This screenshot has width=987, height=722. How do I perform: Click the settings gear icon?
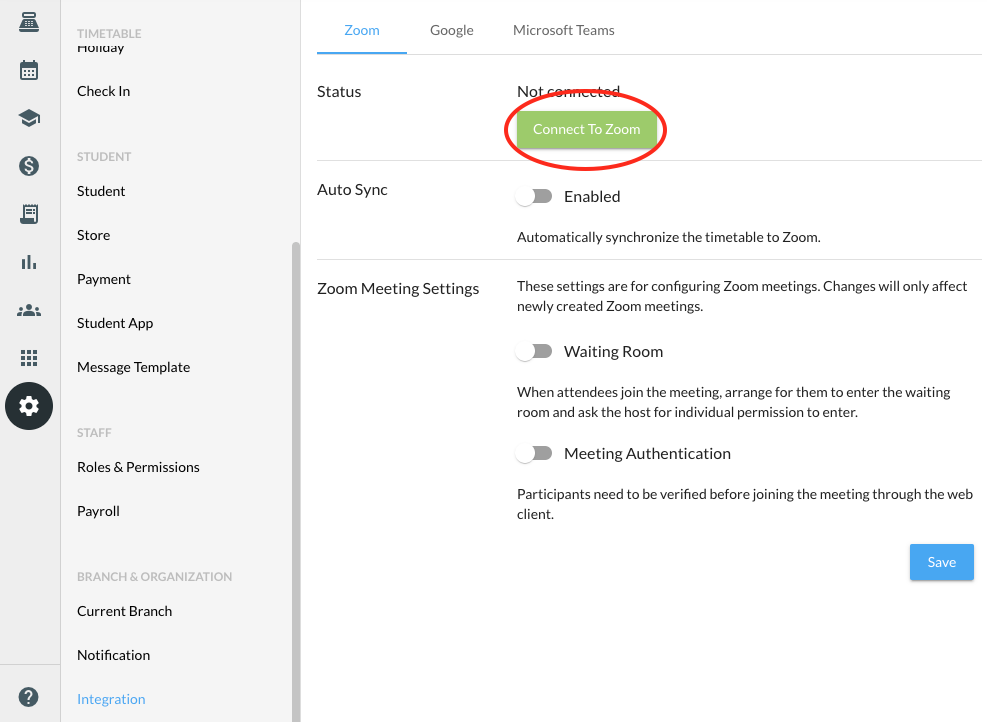click(29, 406)
